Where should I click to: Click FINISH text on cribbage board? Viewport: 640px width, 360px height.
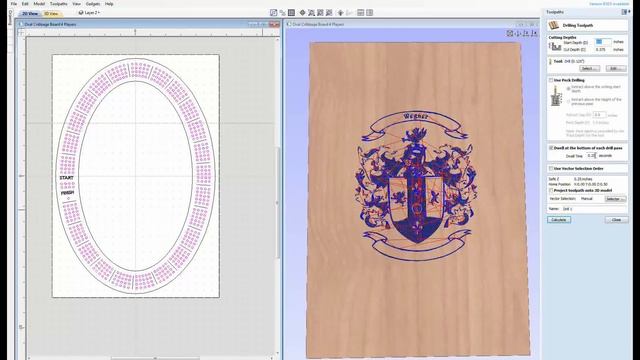pos(67,193)
